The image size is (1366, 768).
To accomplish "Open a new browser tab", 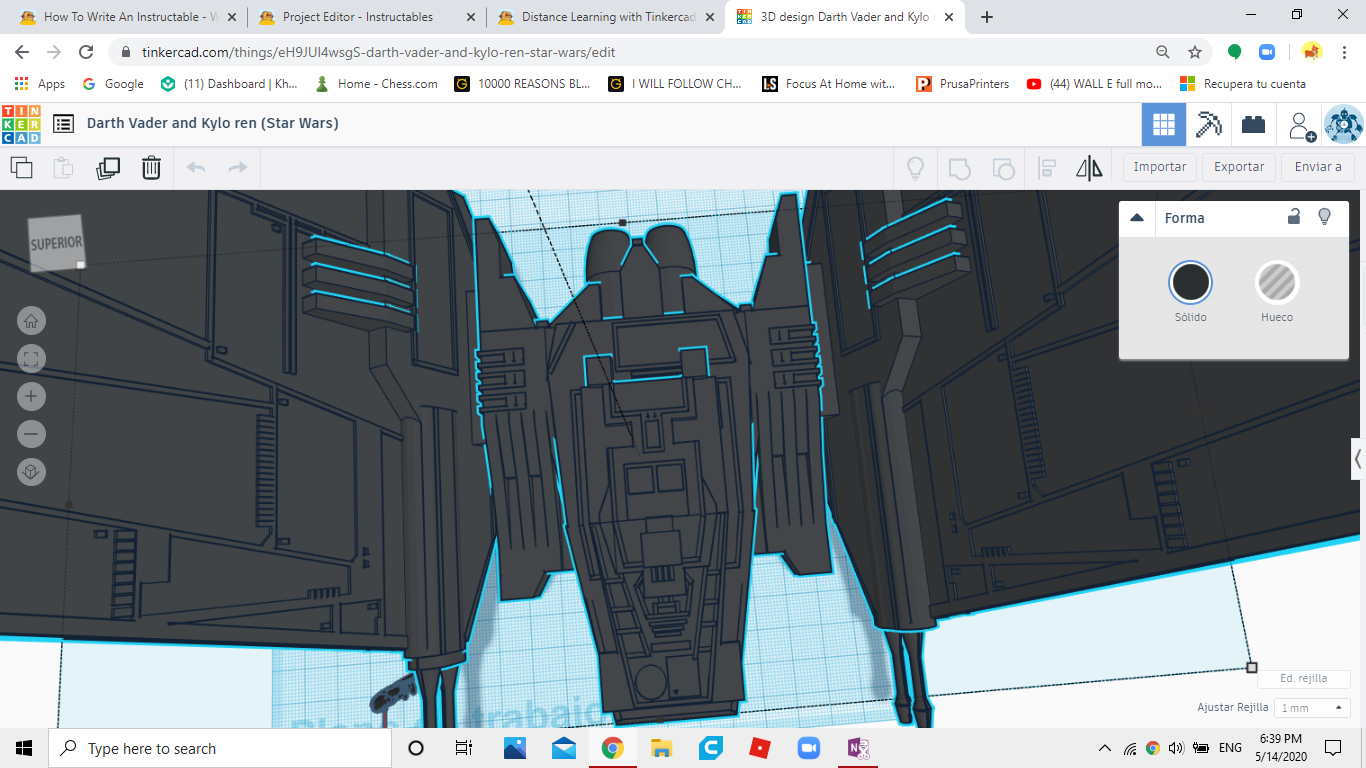I will tap(987, 17).
